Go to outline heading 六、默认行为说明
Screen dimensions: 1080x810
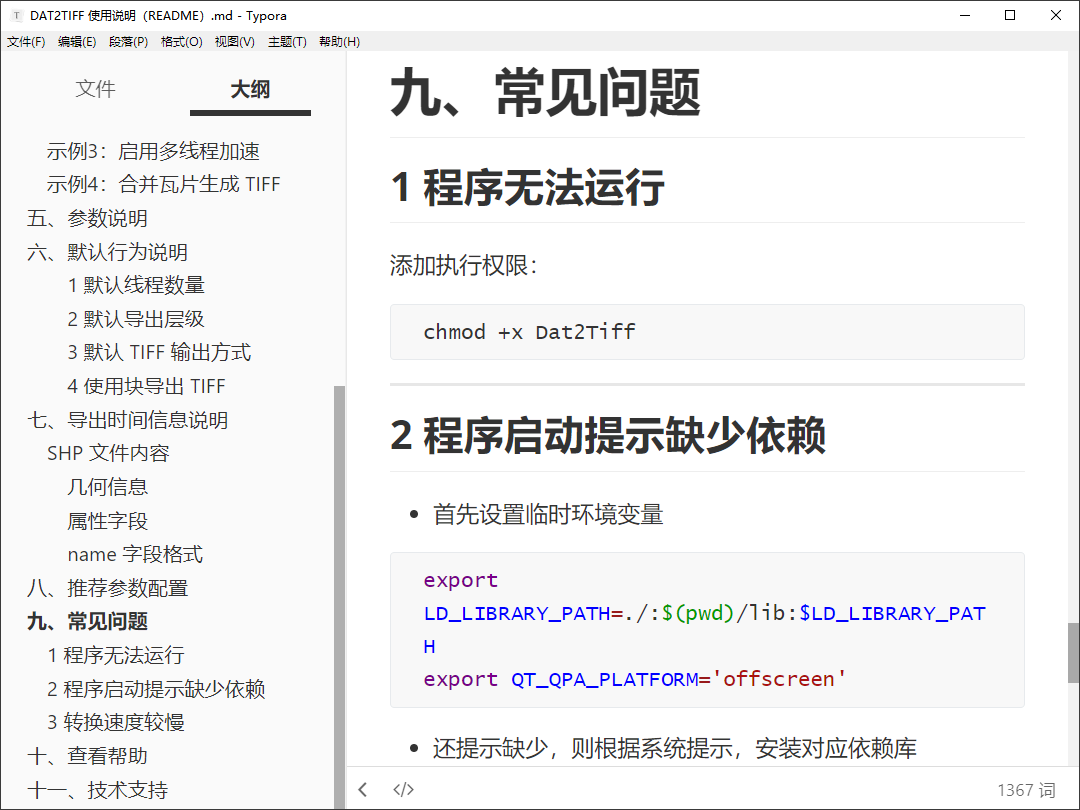107,252
